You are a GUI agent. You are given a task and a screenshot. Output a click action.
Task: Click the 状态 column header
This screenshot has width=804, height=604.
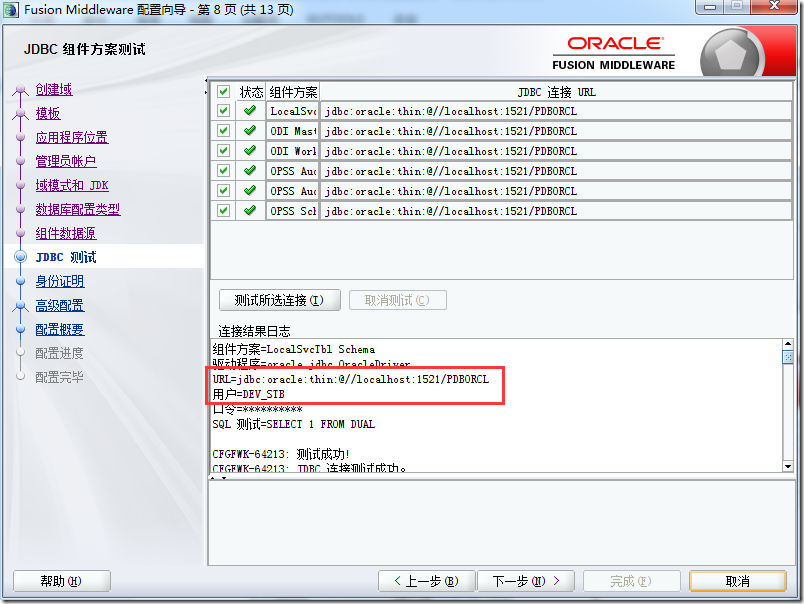[x=251, y=92]
